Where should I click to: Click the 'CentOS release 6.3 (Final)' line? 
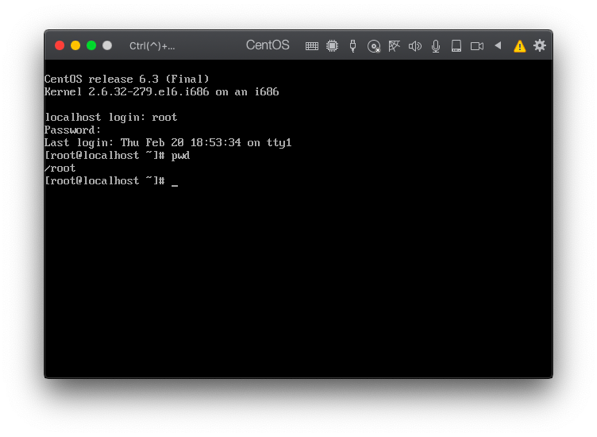(127, 79)
